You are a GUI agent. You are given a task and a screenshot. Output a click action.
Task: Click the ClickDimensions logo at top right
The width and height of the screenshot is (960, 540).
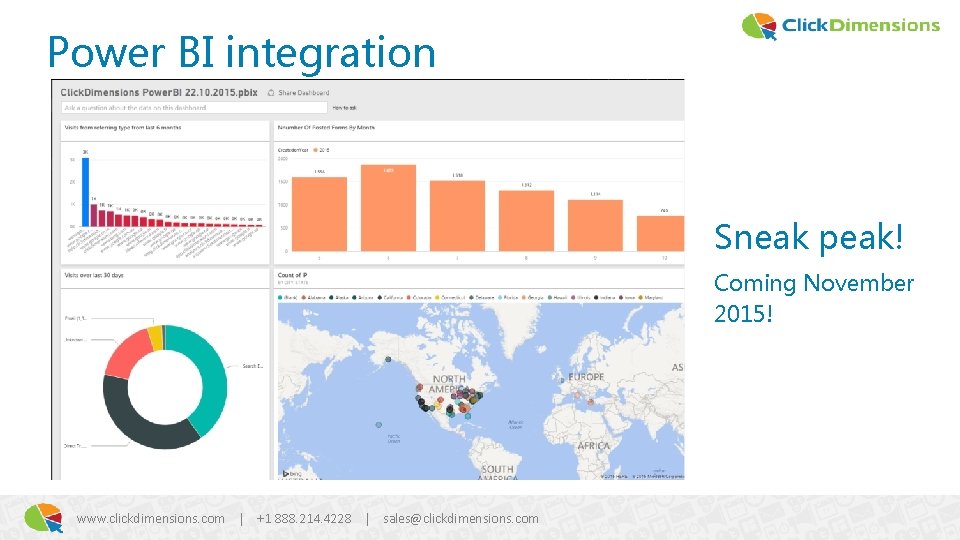[841, 26]
